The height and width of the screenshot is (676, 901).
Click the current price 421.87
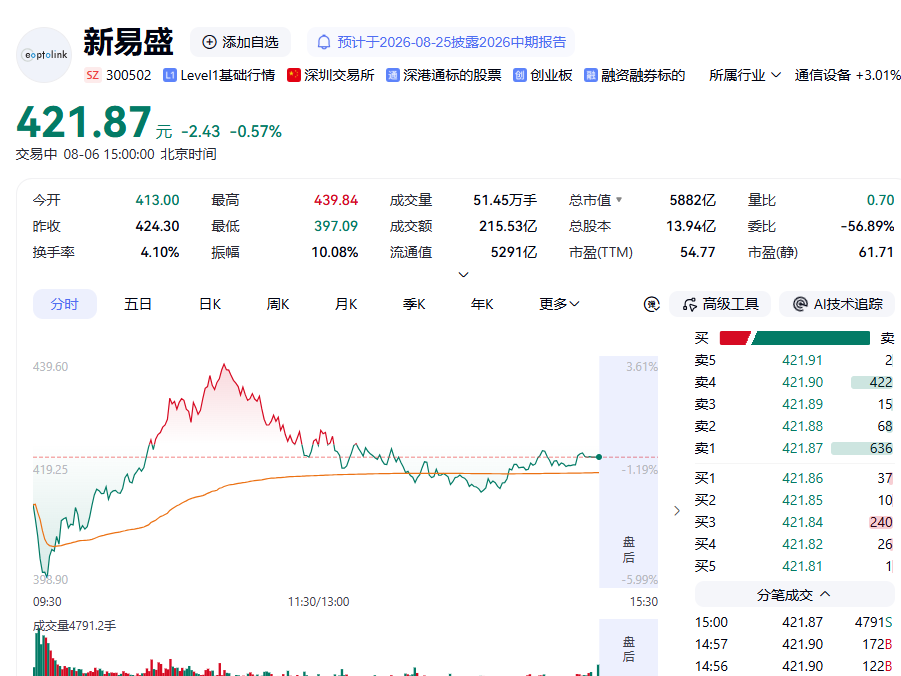tap(84, 122)
